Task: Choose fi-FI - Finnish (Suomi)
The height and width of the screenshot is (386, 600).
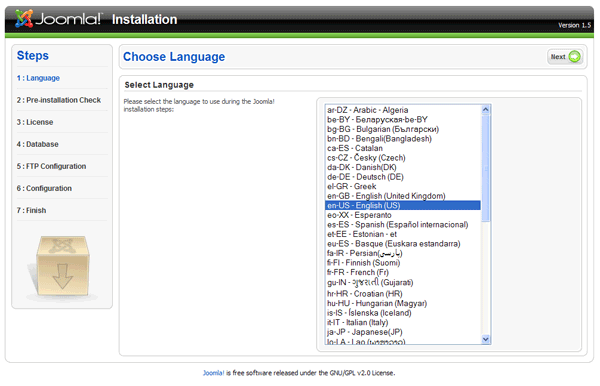Action: click(x=403, y=263)
